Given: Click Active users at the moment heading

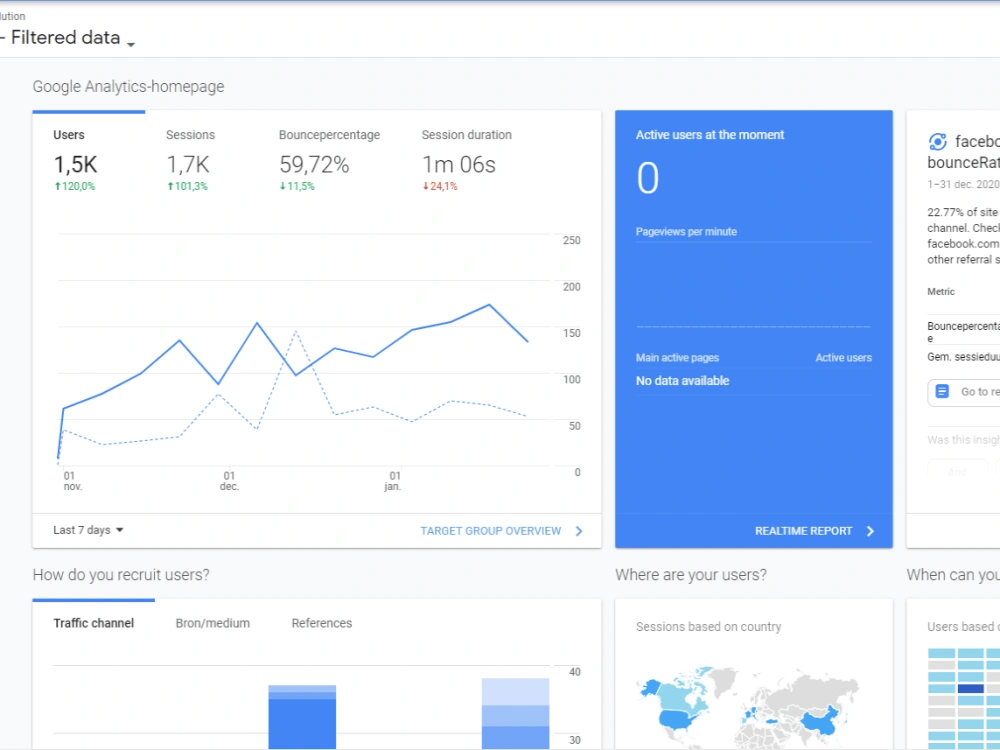Looking at the screenshot, I should click(710, 135).
